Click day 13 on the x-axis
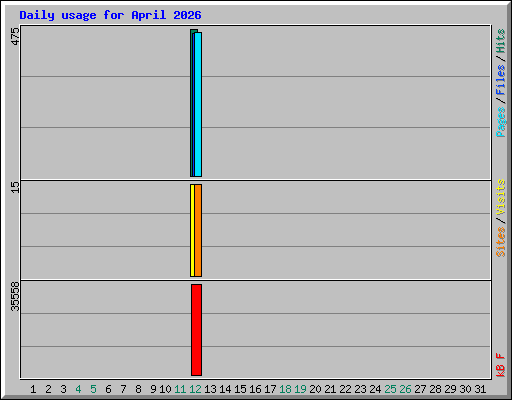The height and width of the screenshot is (400, 512). [x=210, y=389]
